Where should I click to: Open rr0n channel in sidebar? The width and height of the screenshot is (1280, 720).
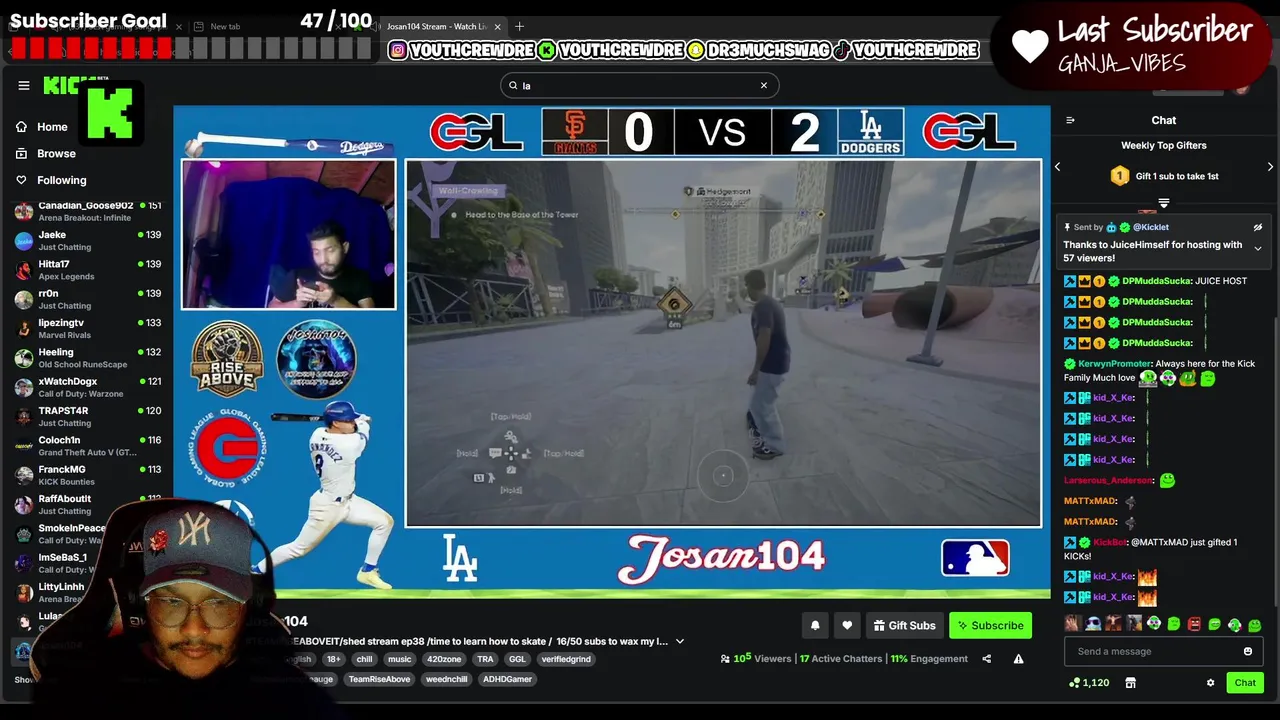(87, 299)
